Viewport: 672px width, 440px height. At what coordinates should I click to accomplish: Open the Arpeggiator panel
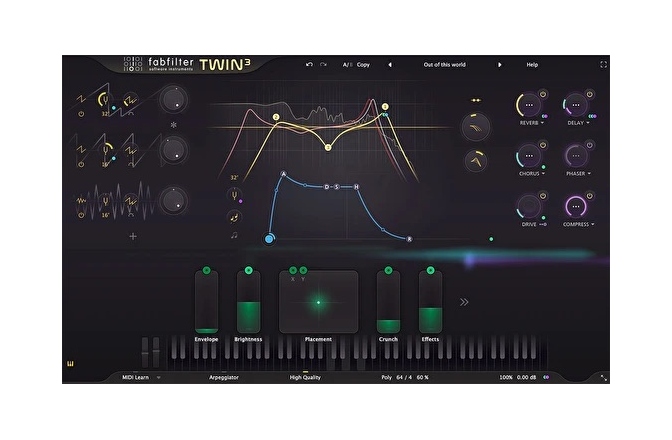click(224, 377)
